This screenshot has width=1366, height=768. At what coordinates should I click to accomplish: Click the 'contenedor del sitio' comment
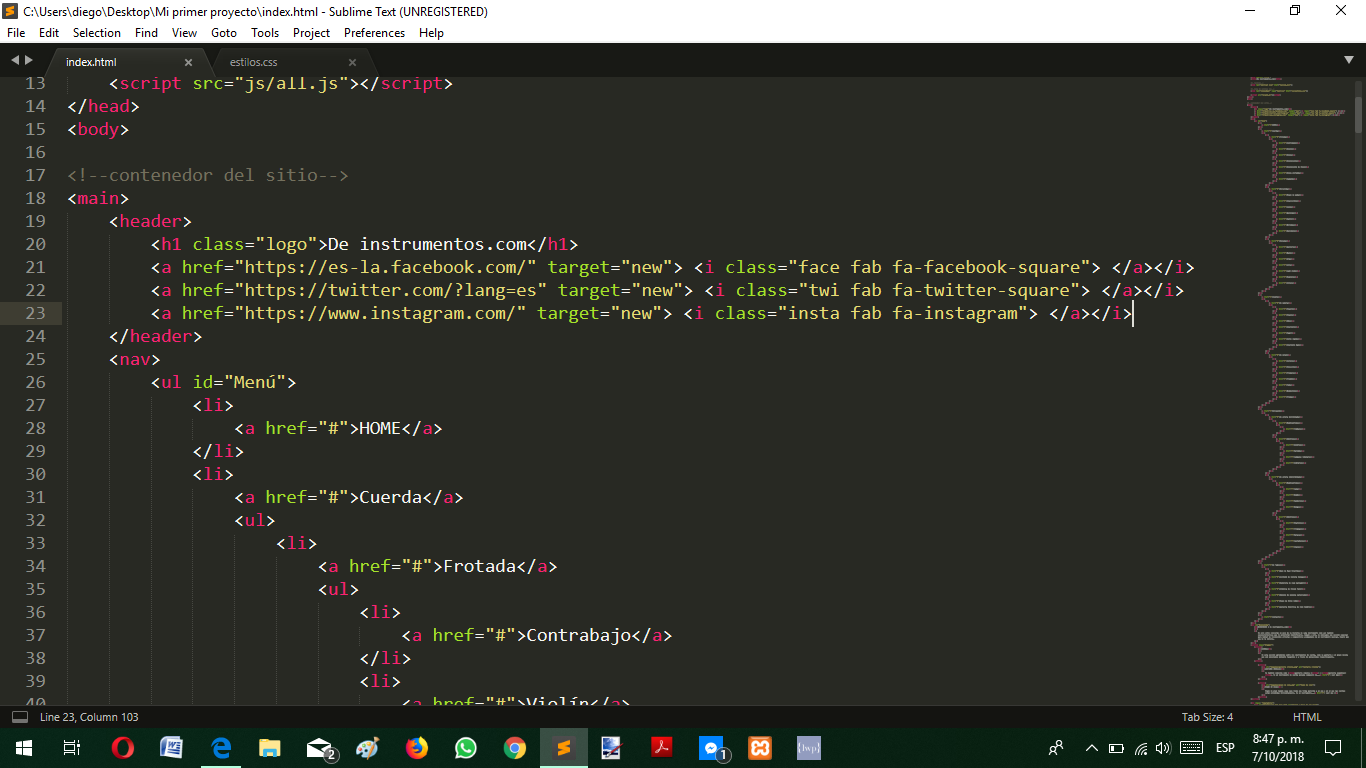click(208, 175)
